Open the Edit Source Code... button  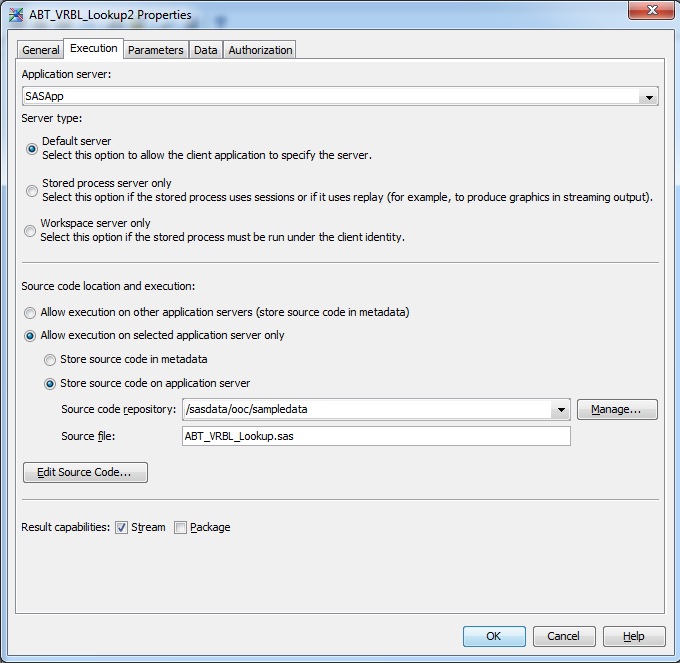point(85,472)
